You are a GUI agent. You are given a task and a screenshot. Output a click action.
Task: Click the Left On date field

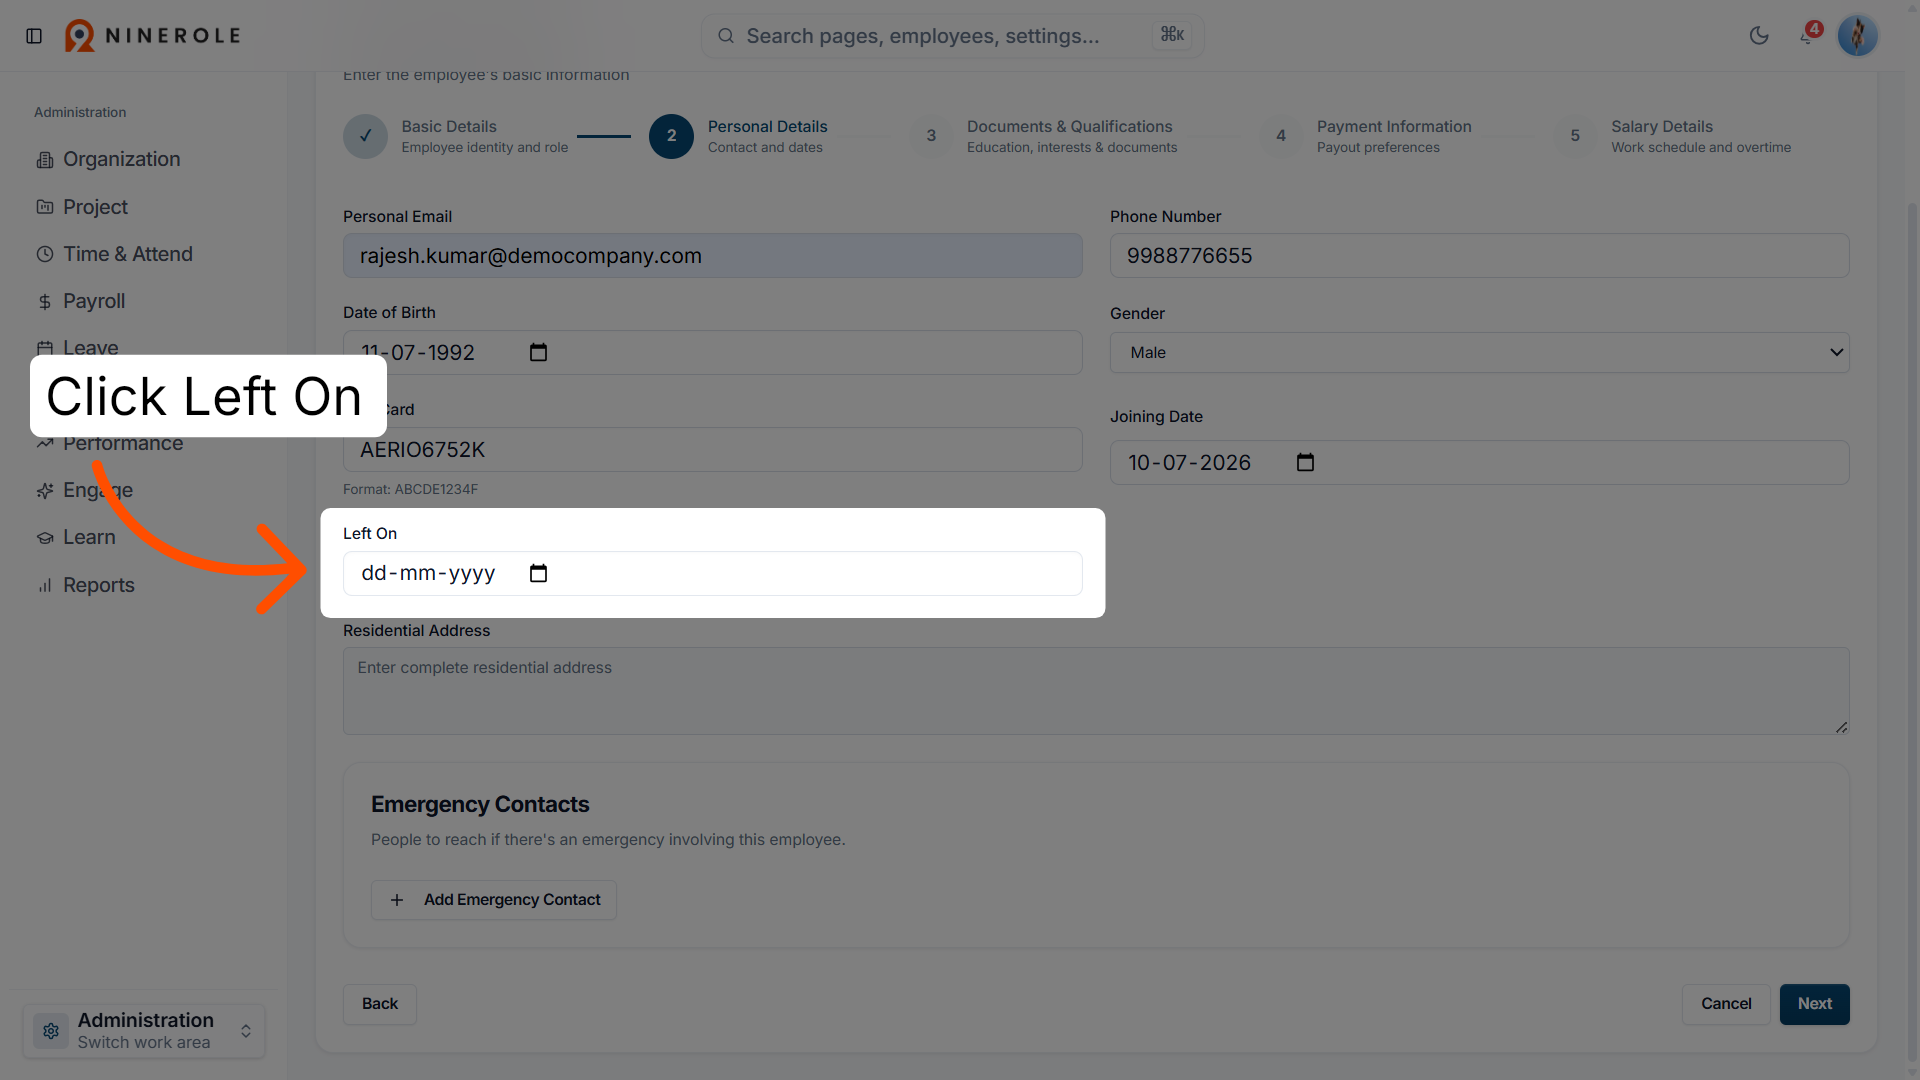click(713, 573)
